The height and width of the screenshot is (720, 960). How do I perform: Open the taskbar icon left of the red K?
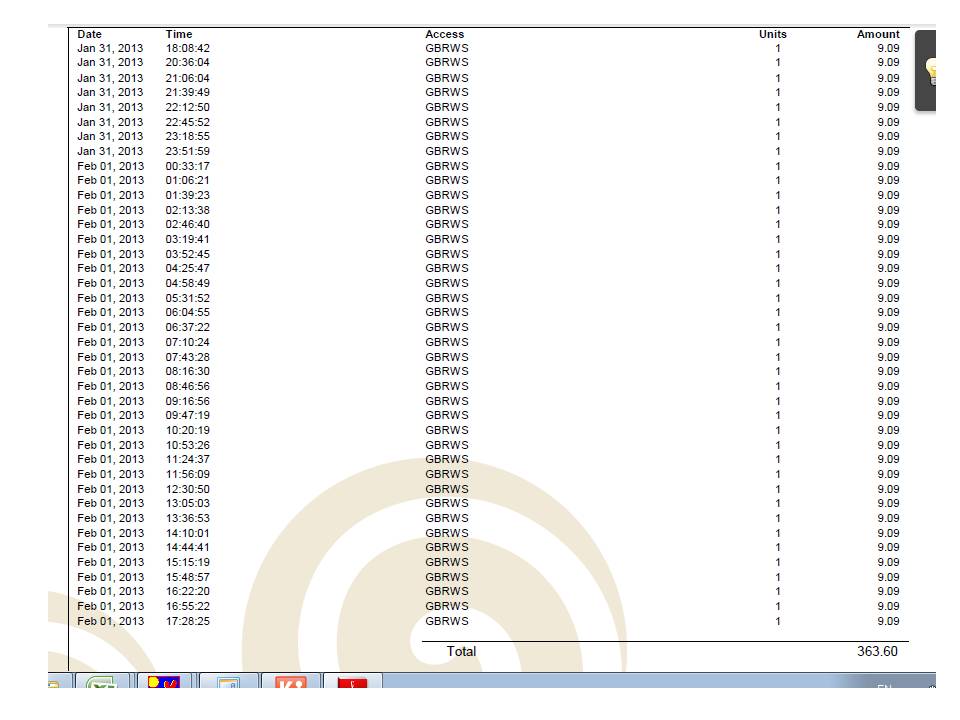tap(227, 683)
